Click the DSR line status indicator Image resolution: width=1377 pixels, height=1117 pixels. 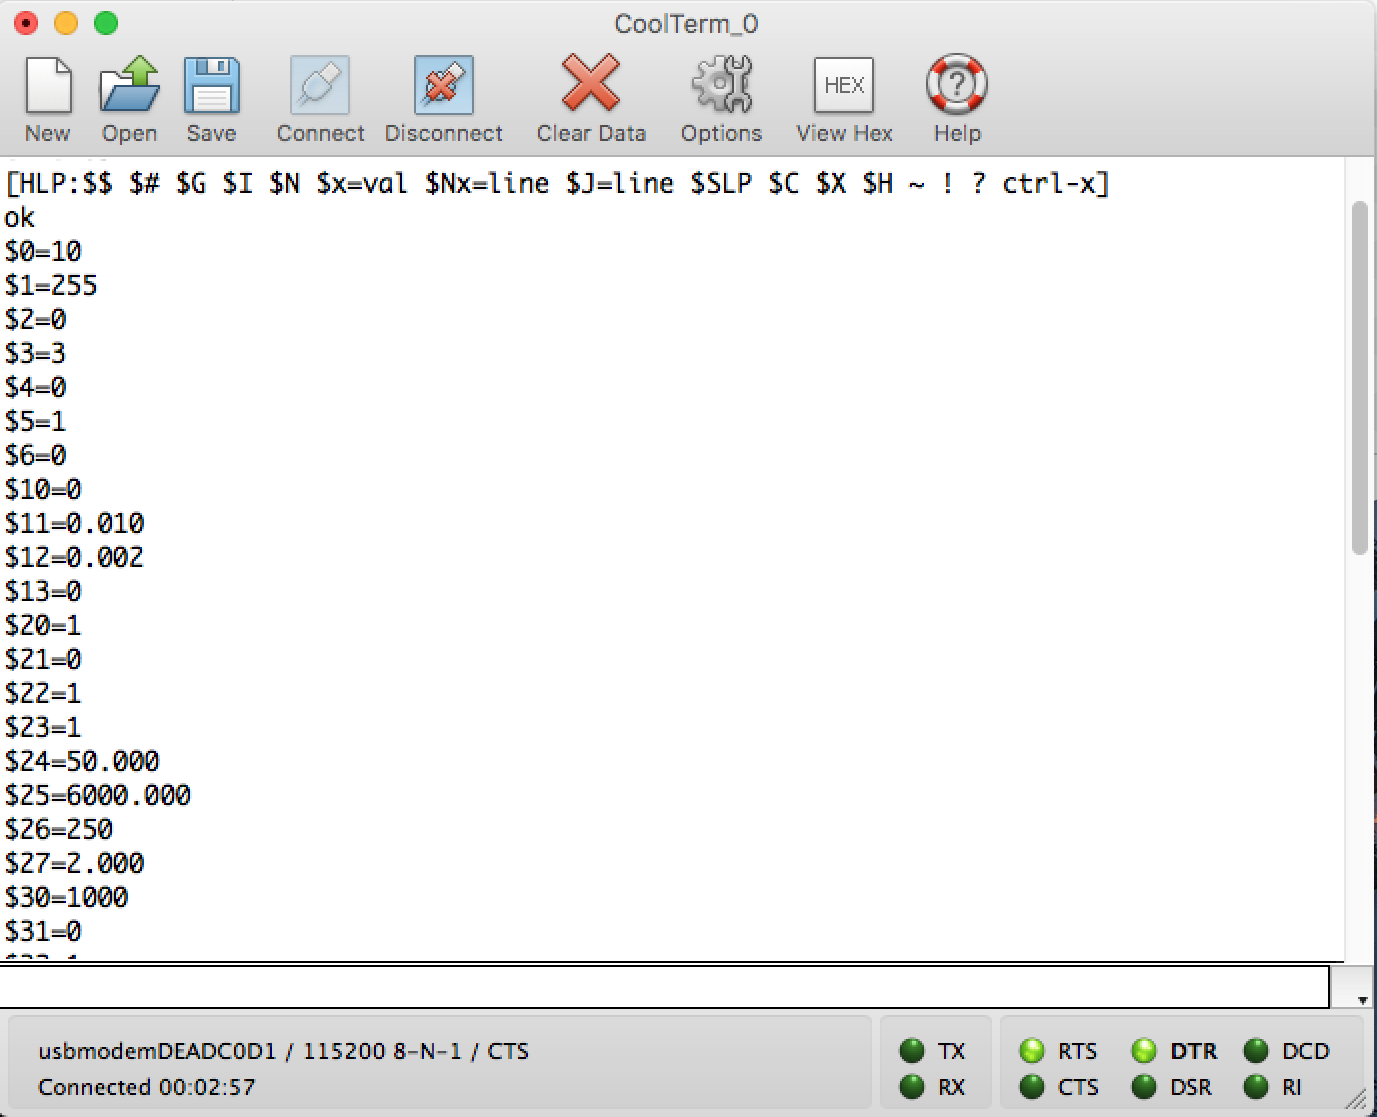pyautogui.click(x=1144, y=1087)
